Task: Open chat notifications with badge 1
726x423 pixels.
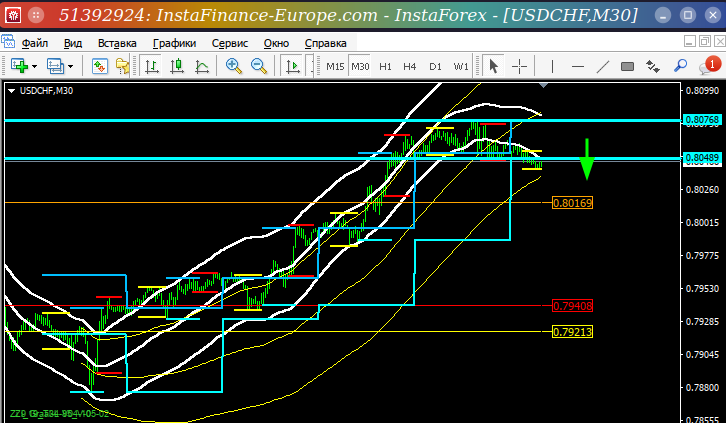Action: (x=709, y=66)
